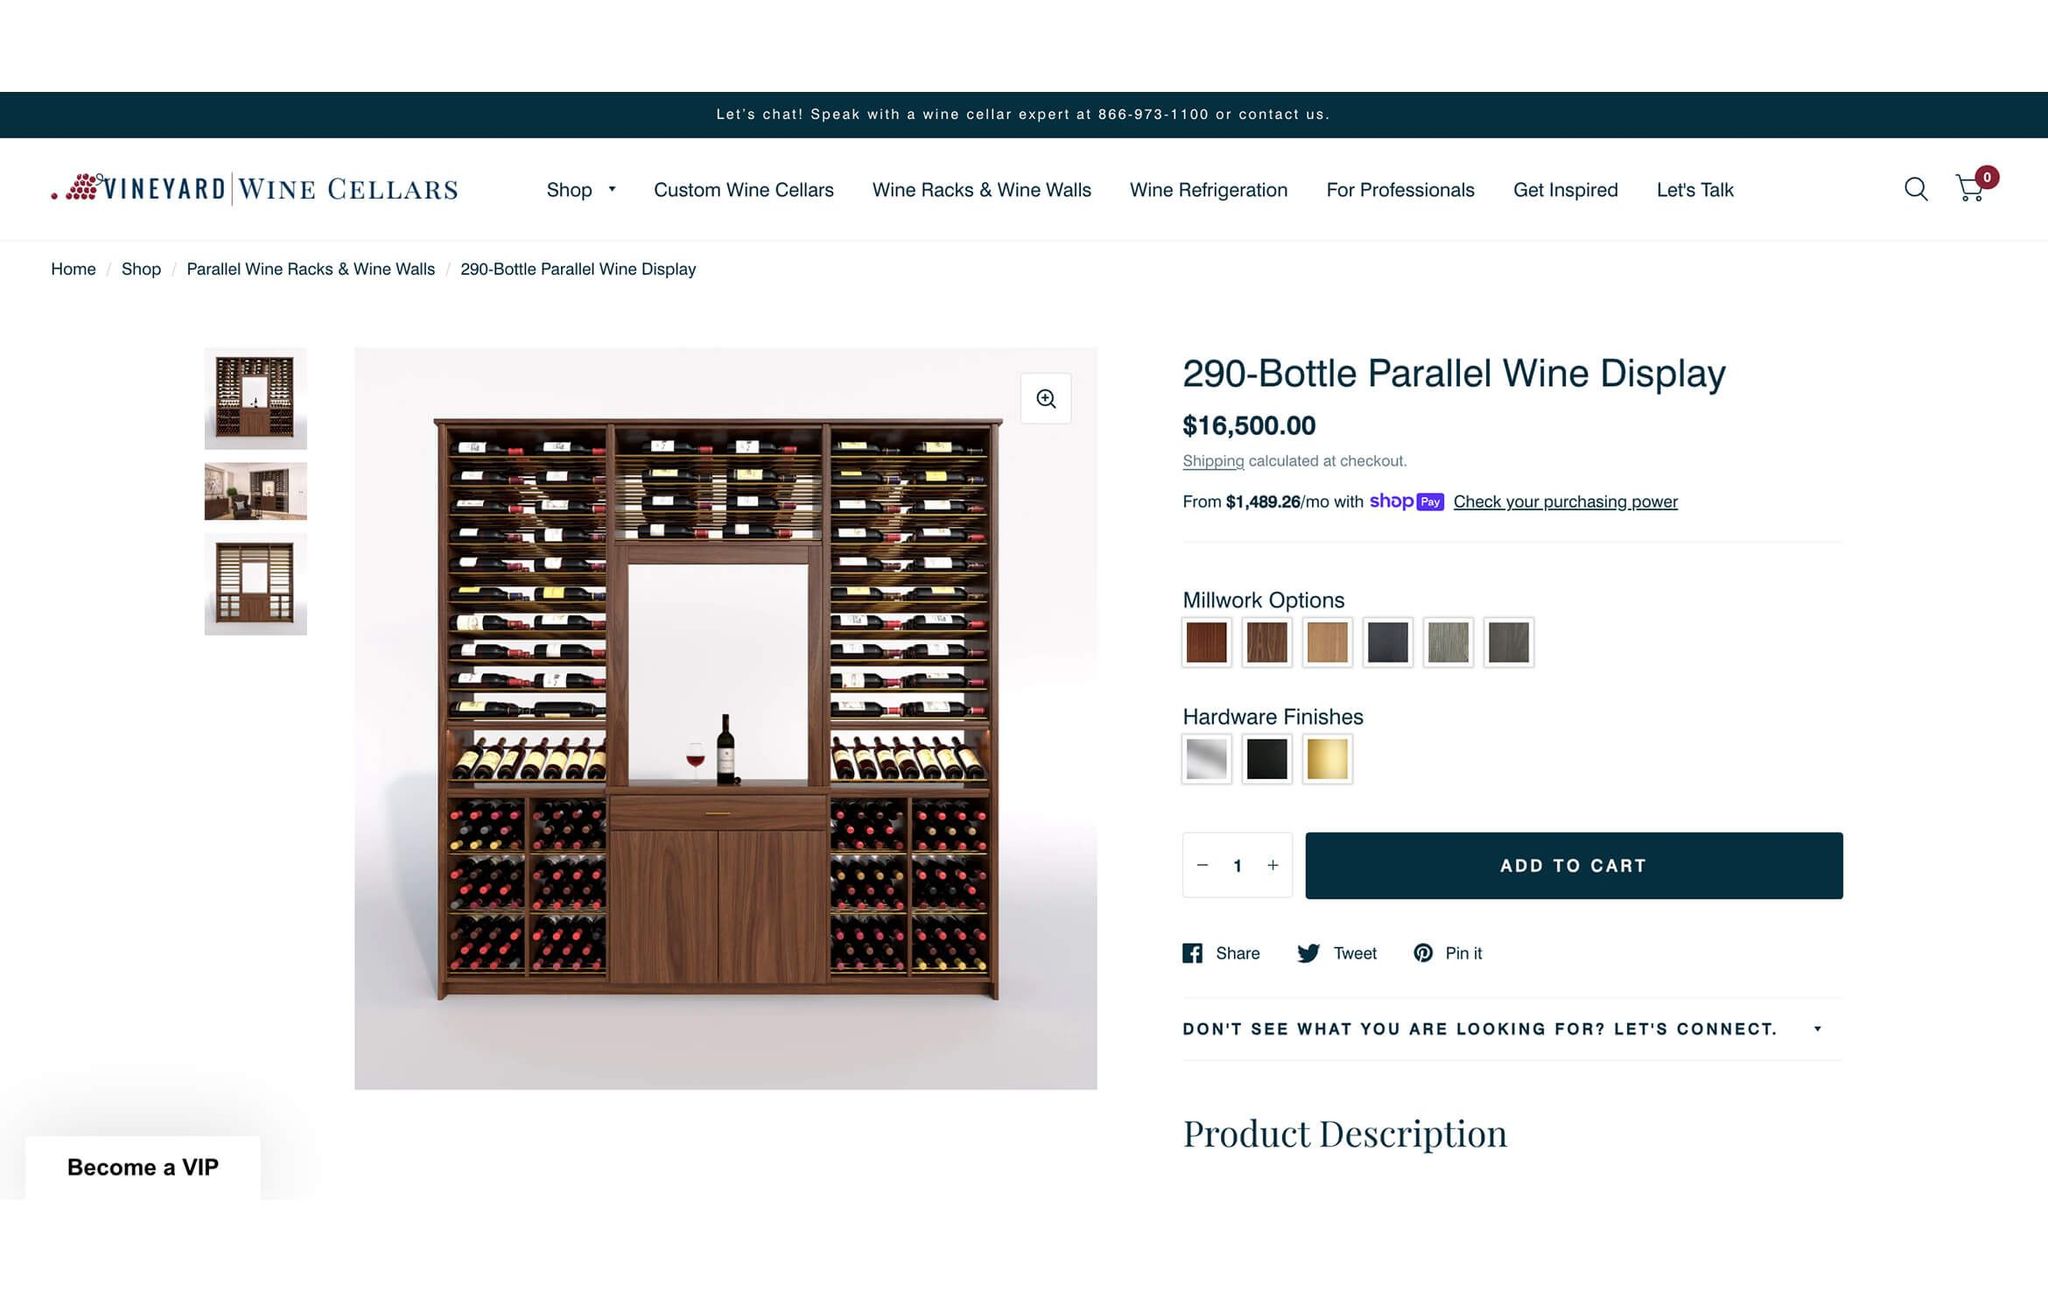Select the second product thumbnail
2048x1292 pixels.
tap(255, 491)
